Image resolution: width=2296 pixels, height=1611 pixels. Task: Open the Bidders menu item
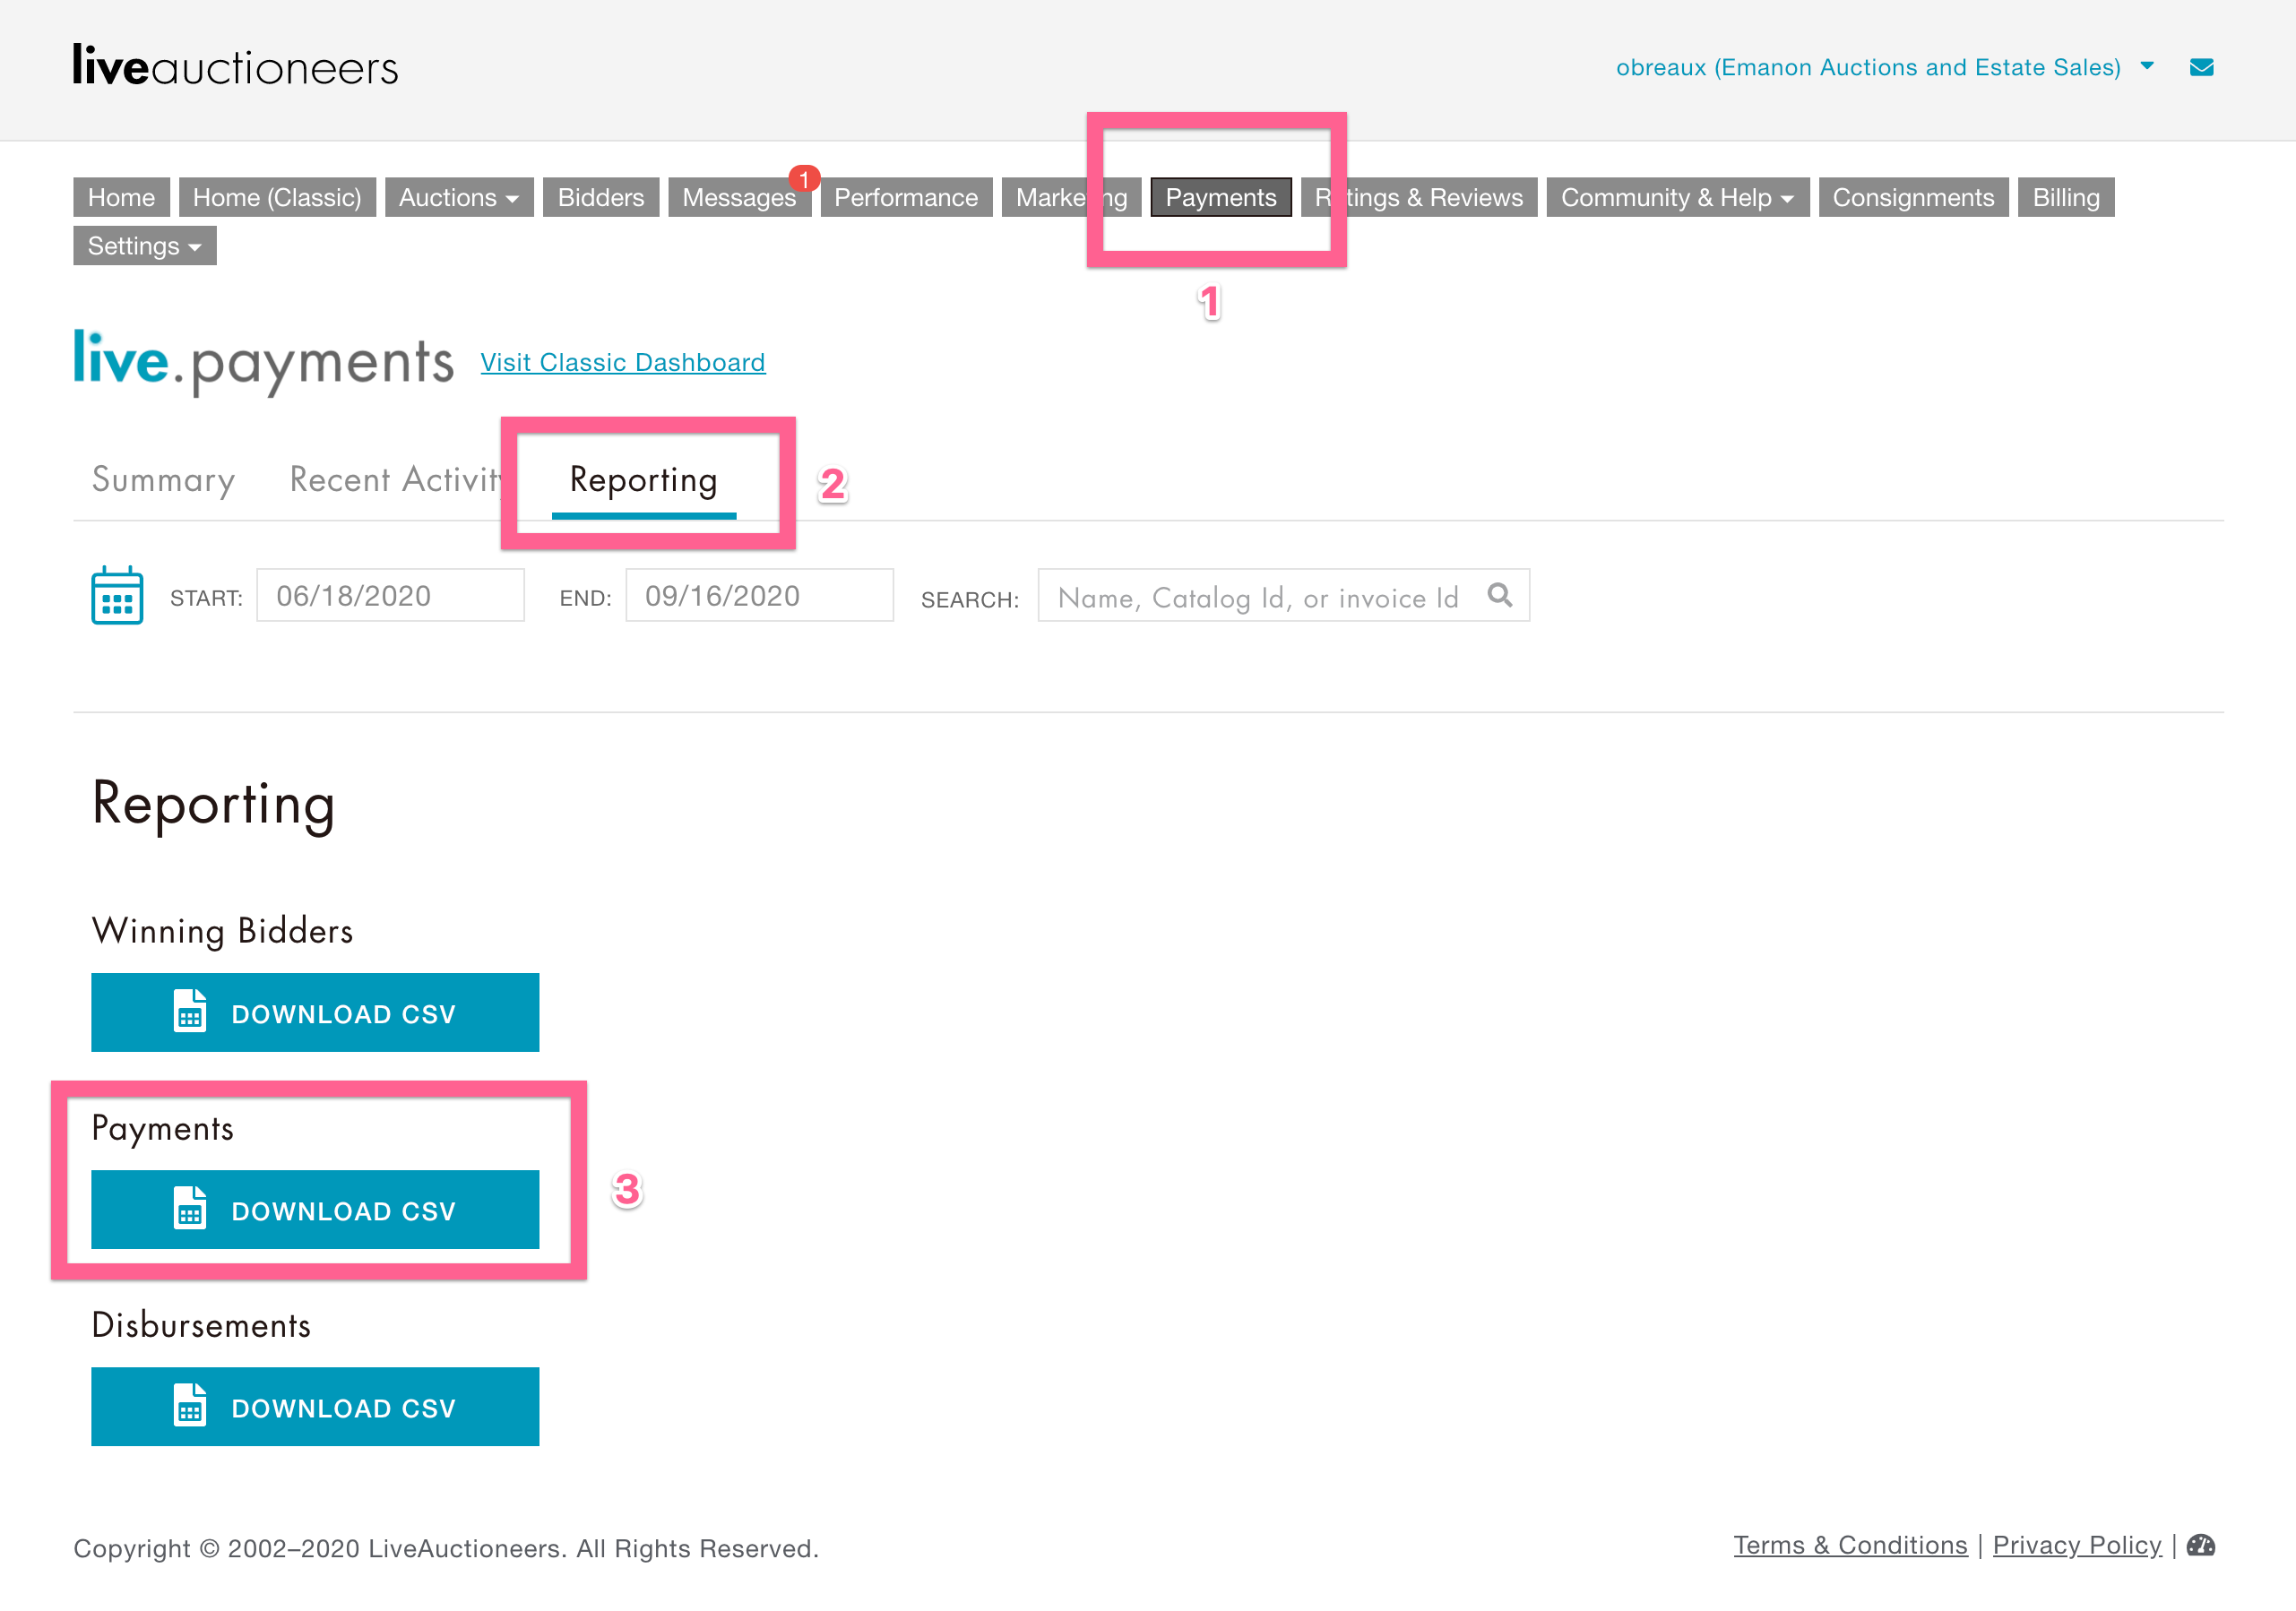(601, 197)
